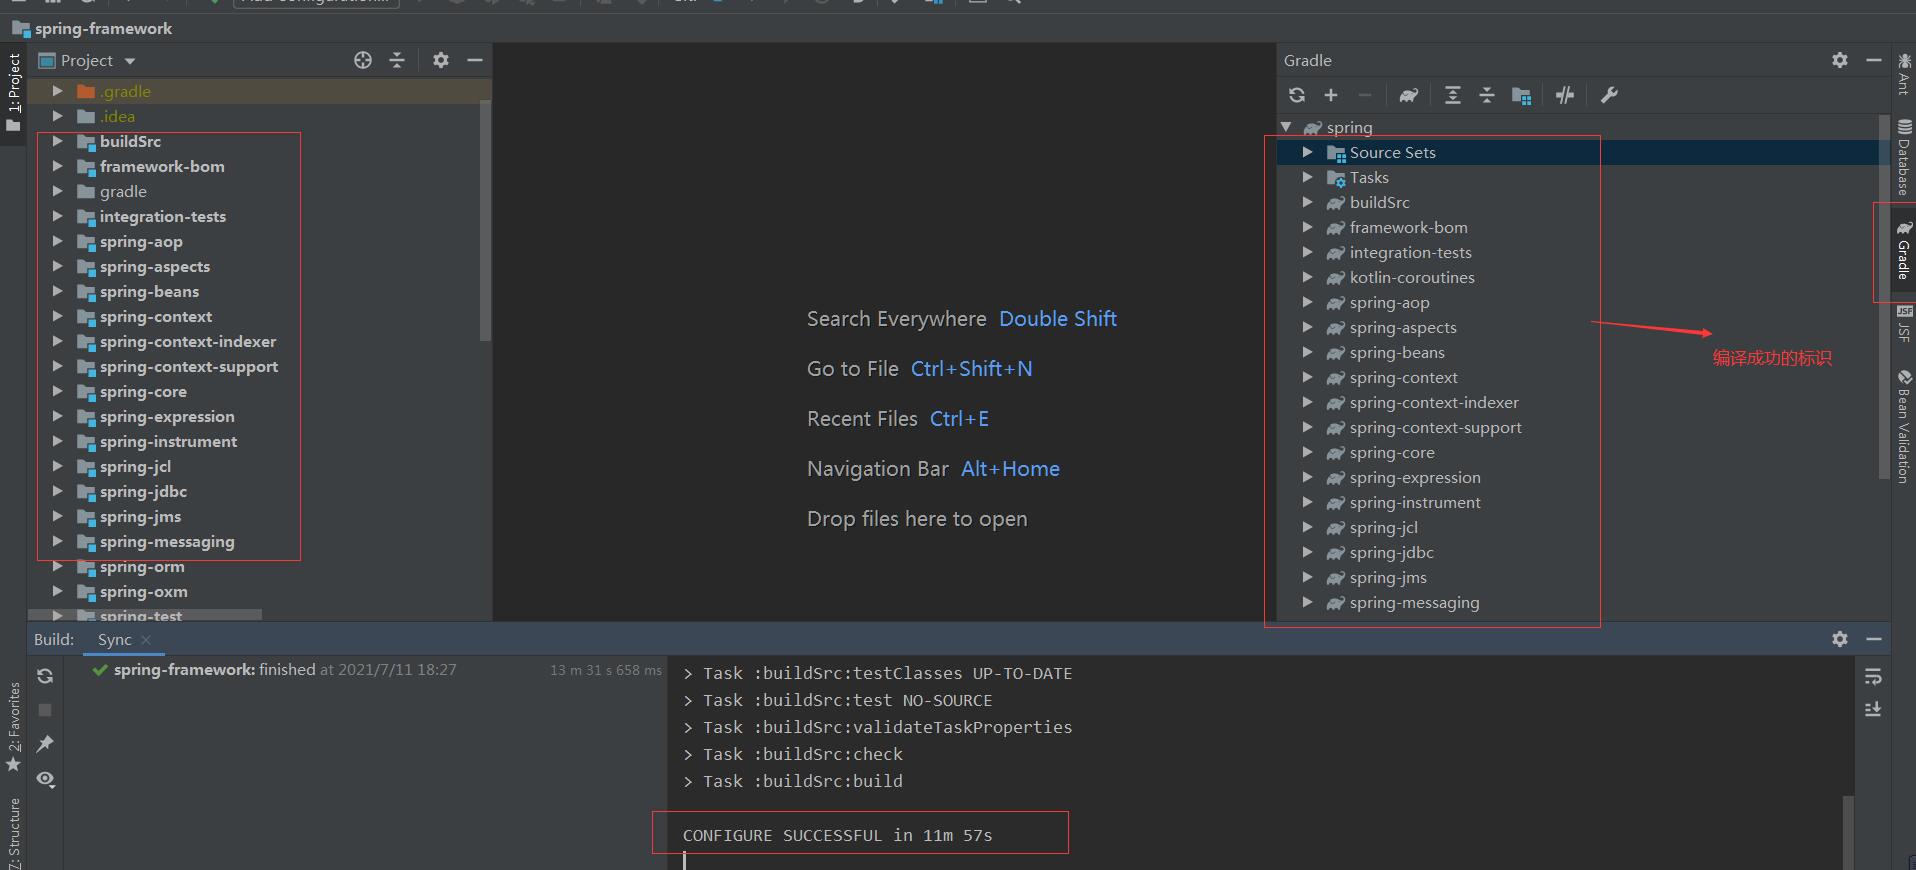Screen dimensions: 1916x870
Task: Open the Build panel settings gear
Action: (1840, 638)
